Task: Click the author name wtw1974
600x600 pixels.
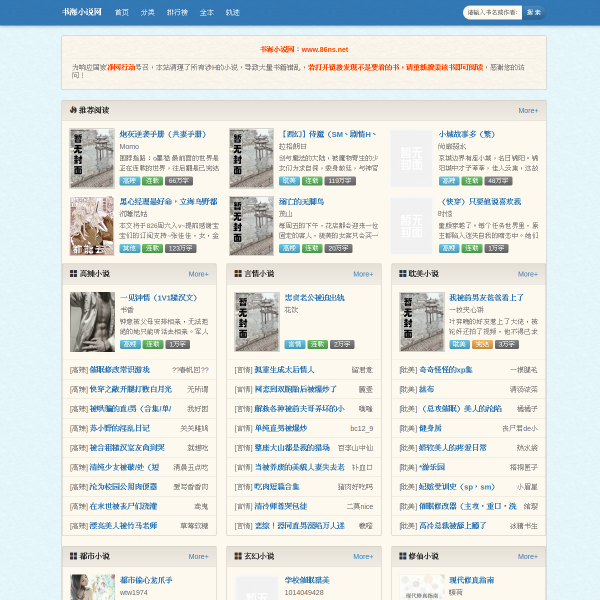Action: 134,592
